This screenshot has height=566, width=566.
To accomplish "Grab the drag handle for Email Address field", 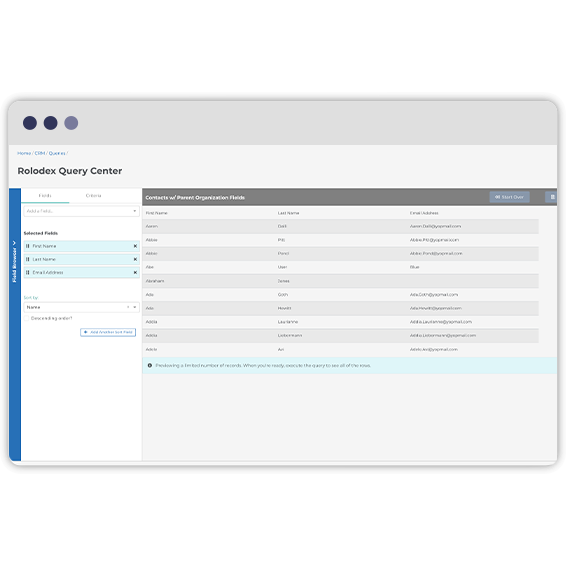I will pyautogui.click(x=27, y=273).
